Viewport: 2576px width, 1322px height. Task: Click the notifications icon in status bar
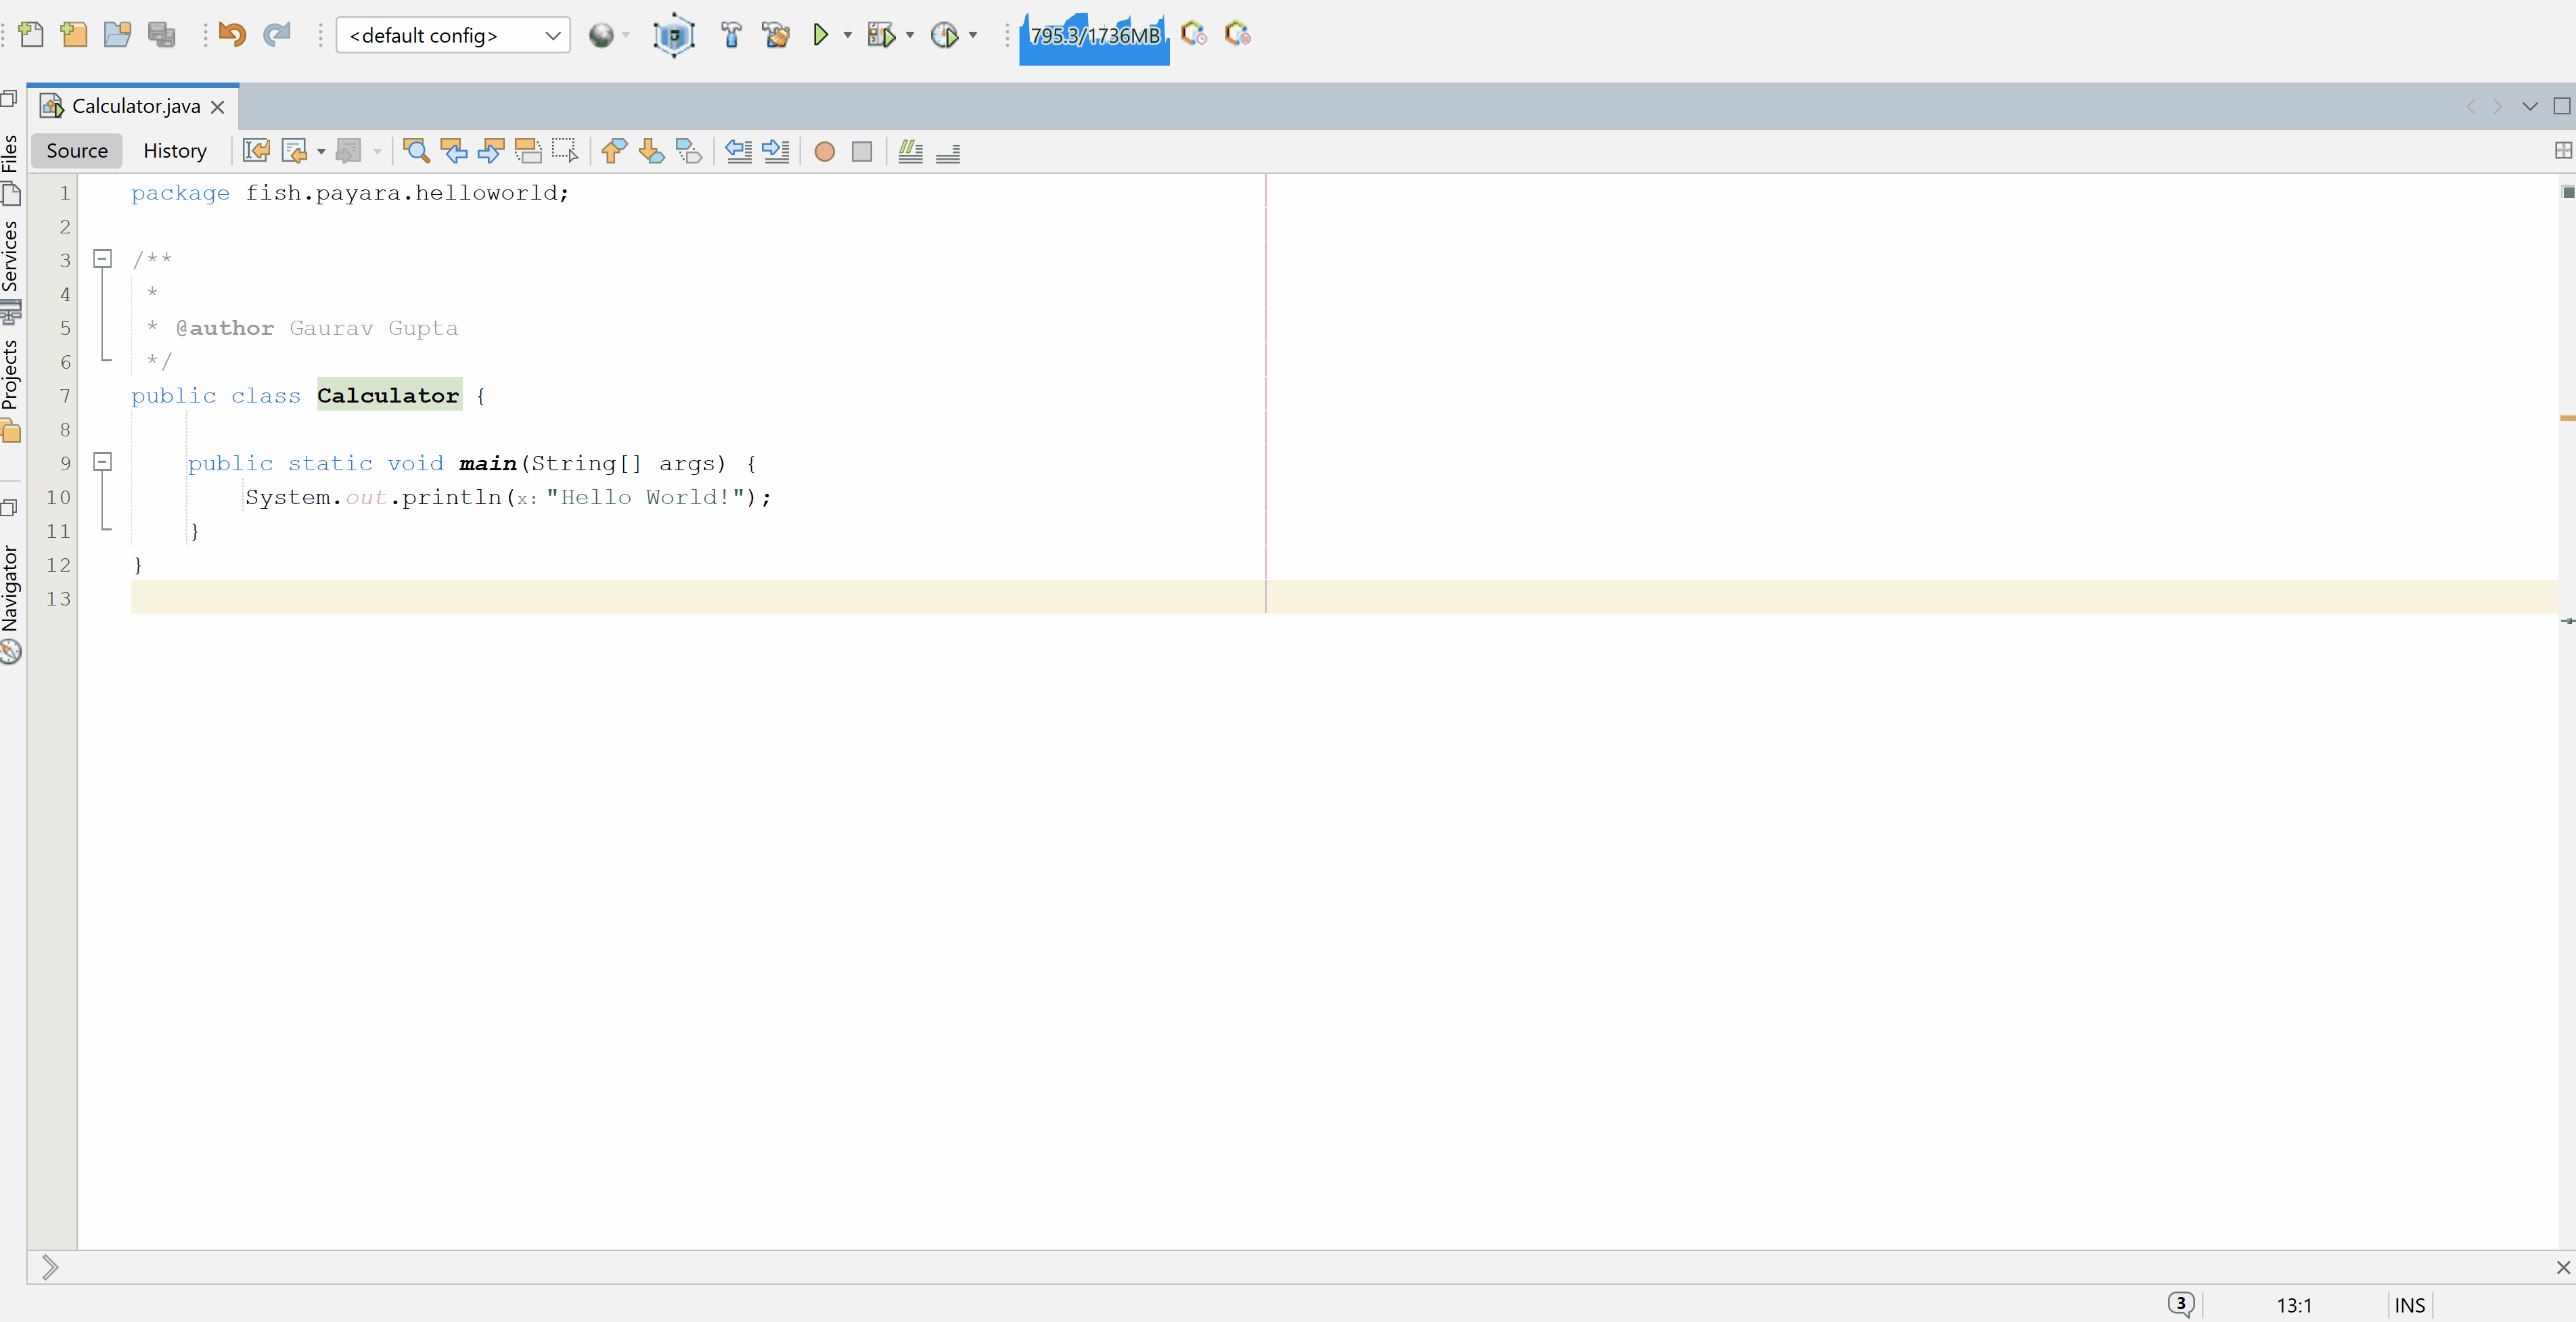(2180, 1304)
